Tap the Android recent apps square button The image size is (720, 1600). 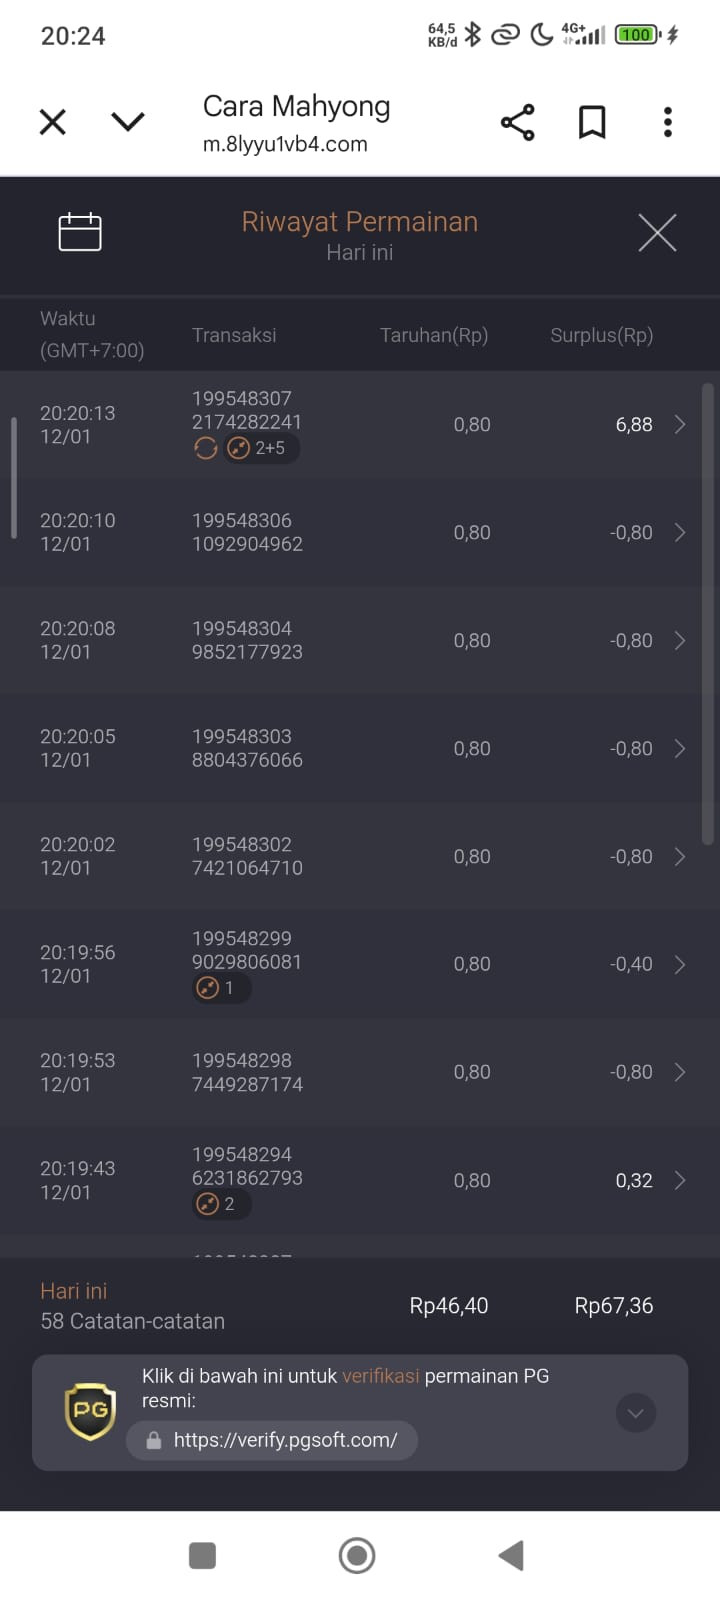pos(203,1555)
